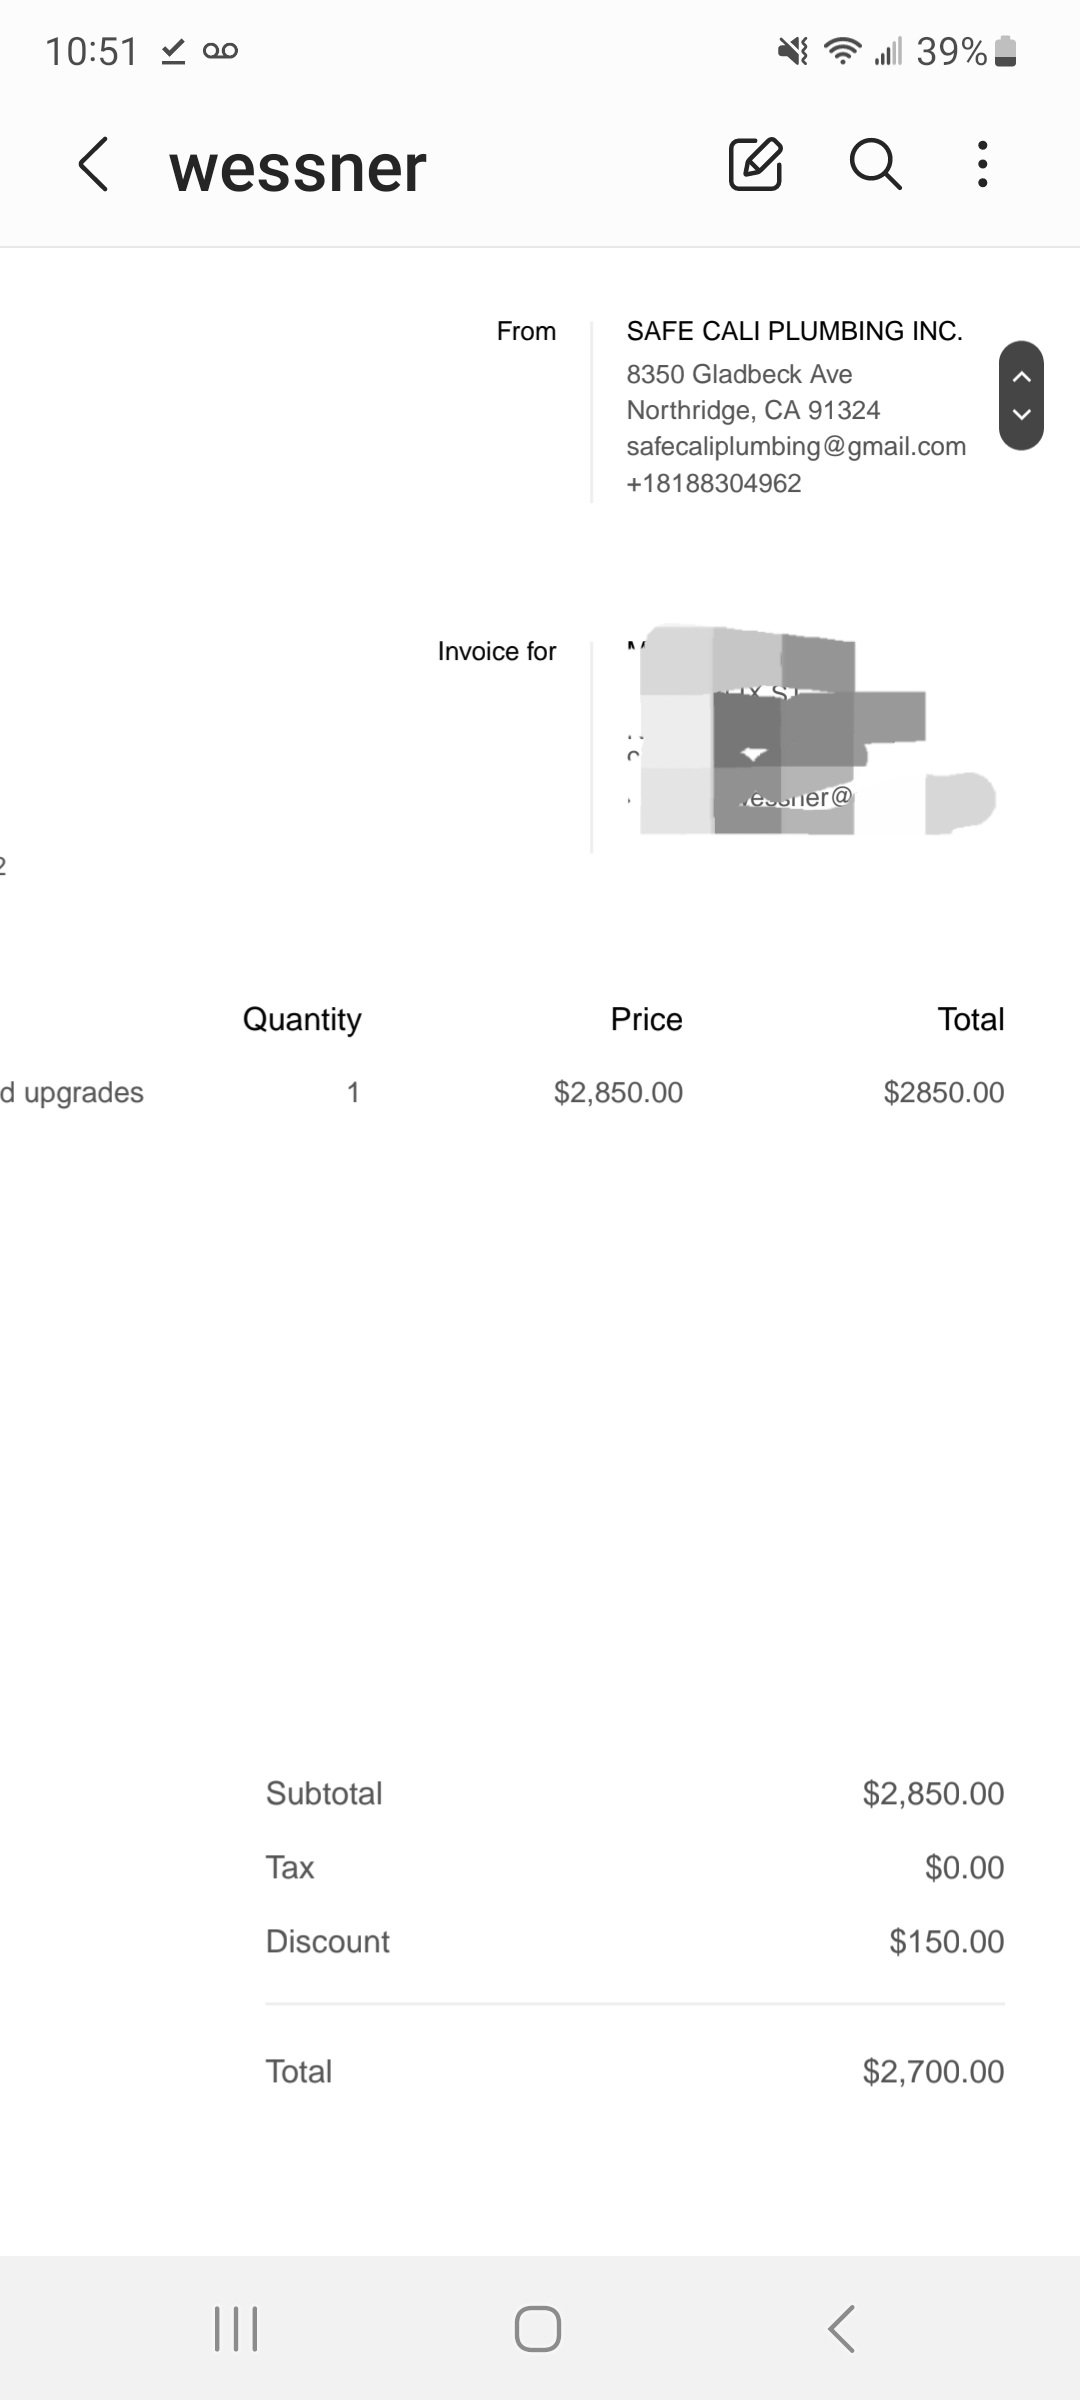Image resolution: width=1080 pixels, height=2400 pixels.
Task: Tap the Android recent apps button
Action: pos(237,2328)
